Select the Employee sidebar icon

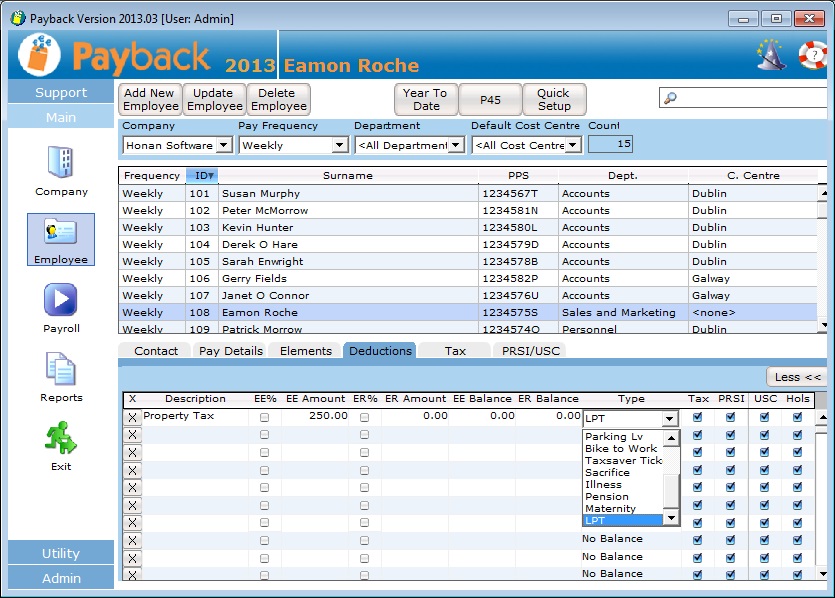click(61, 233)
